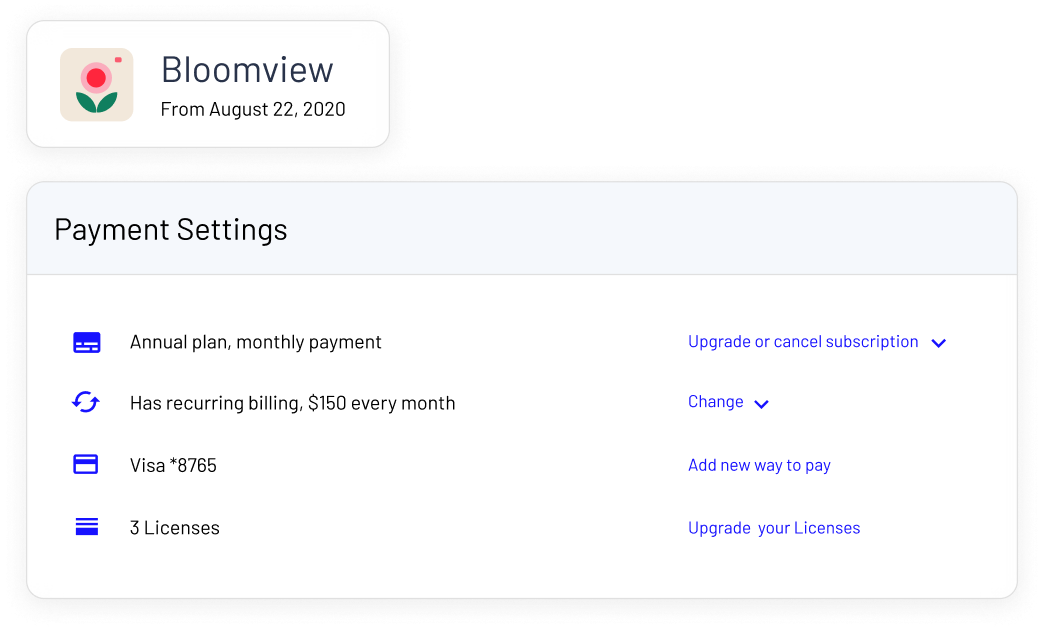1042x629 pixels.
Task: Click the Payment Settings header
Action: point(171,229)
